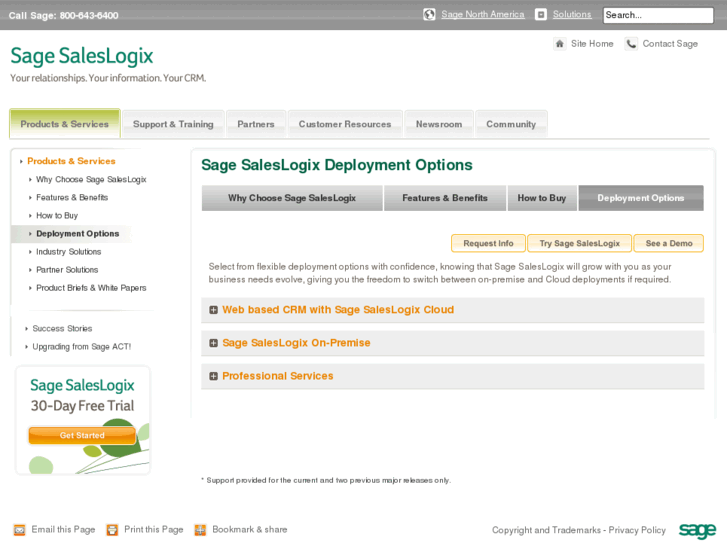Expand Professional Services plus icon
Image resolution: width=727 pixels, height=545 pixels.
213,376
